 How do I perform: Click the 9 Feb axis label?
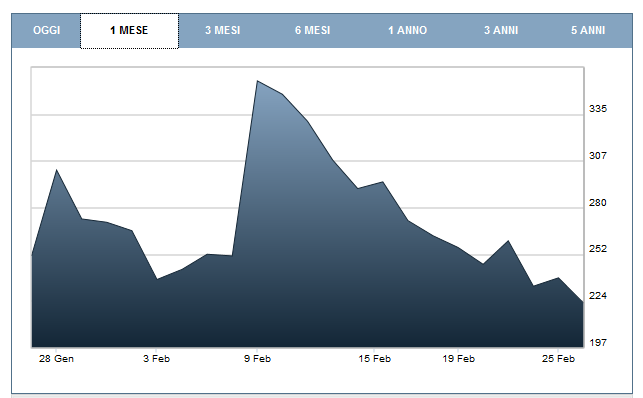258,359
